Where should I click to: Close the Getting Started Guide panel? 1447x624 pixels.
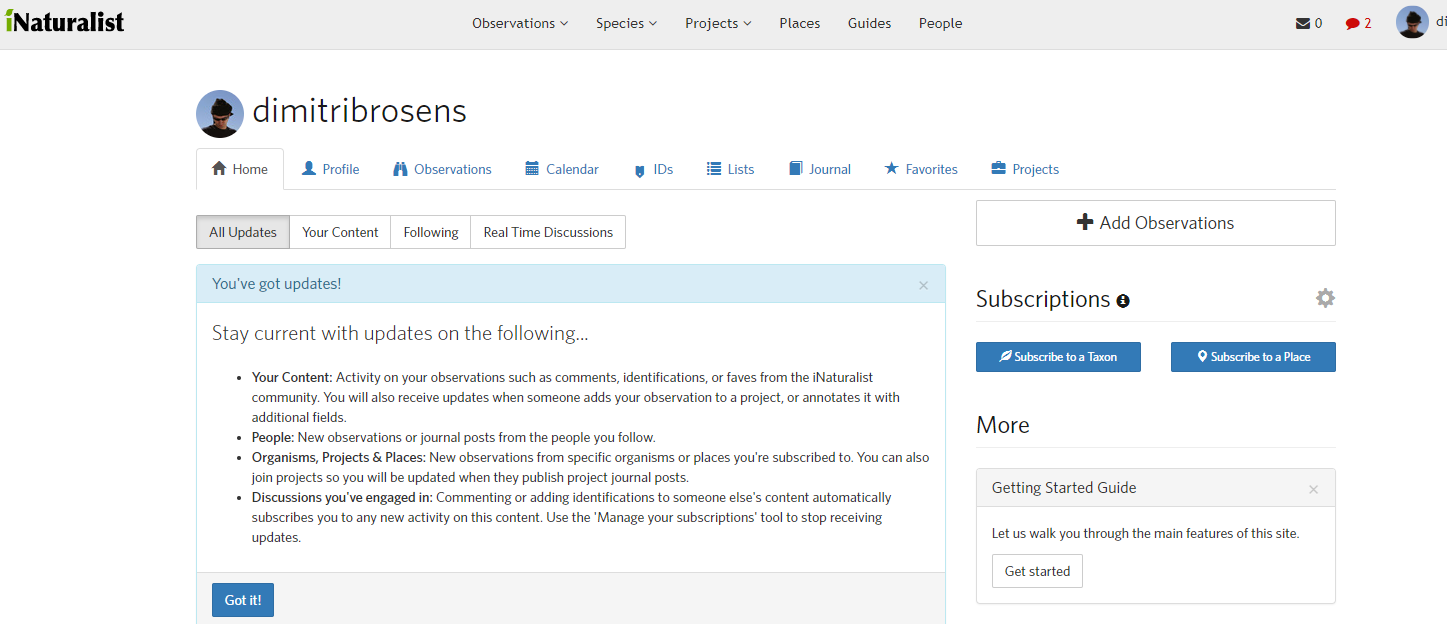1313,489
